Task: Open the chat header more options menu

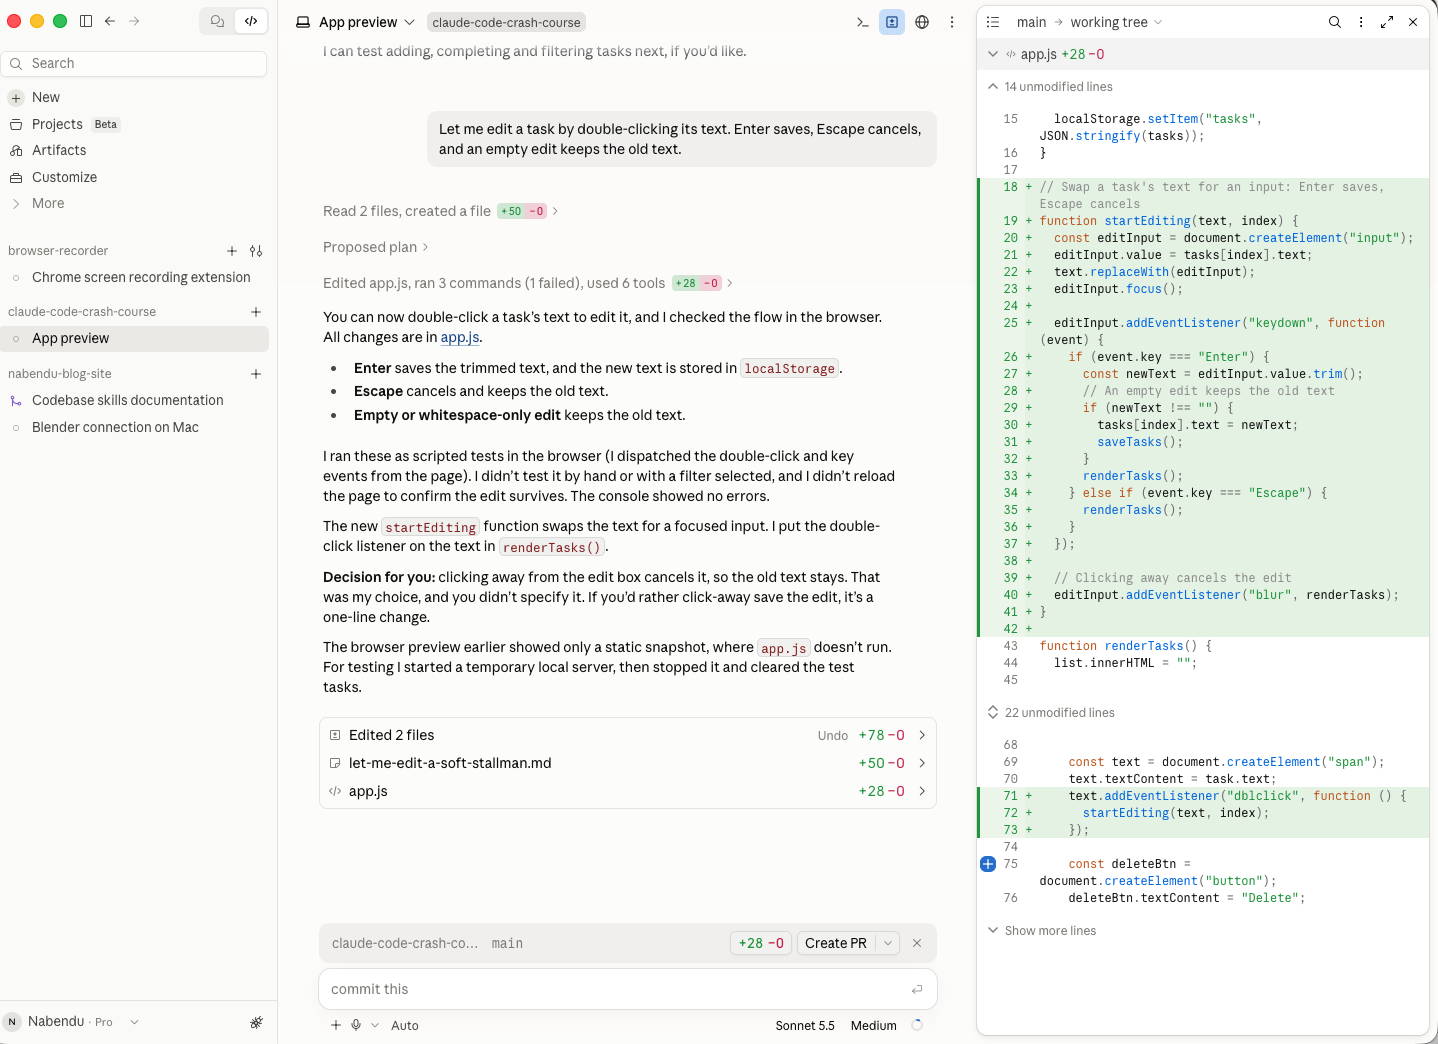Action: [952, 22]
